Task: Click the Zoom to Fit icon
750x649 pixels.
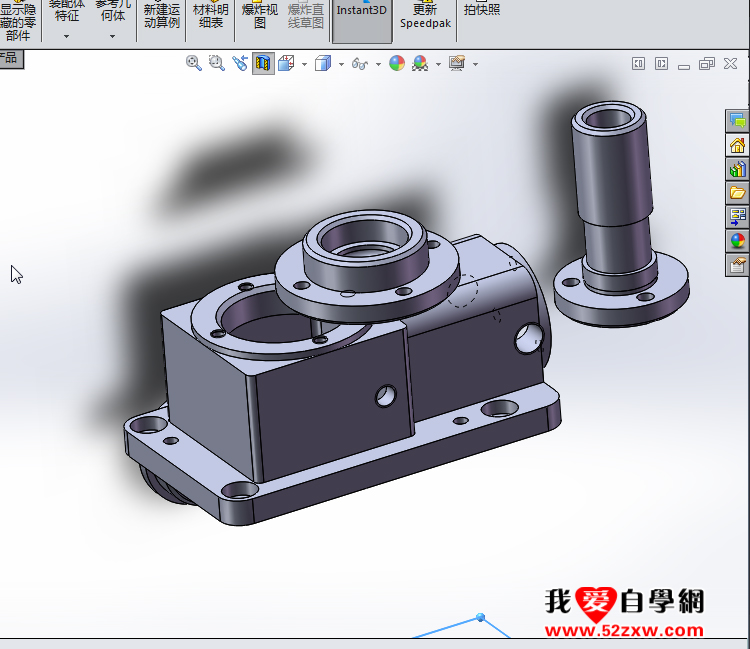Action: 194,63
